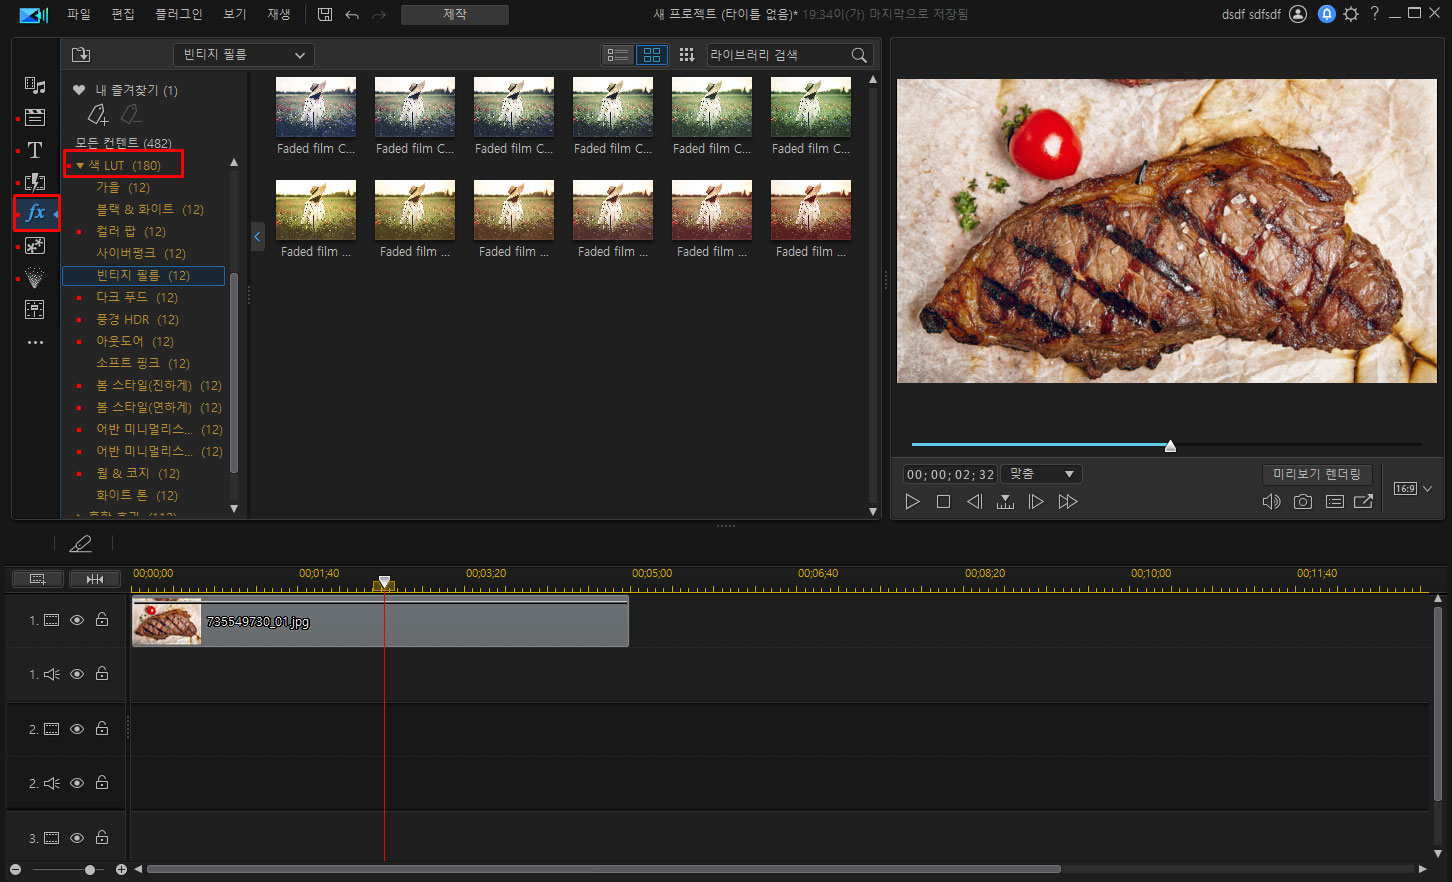Play the preview

click(912, 502)
